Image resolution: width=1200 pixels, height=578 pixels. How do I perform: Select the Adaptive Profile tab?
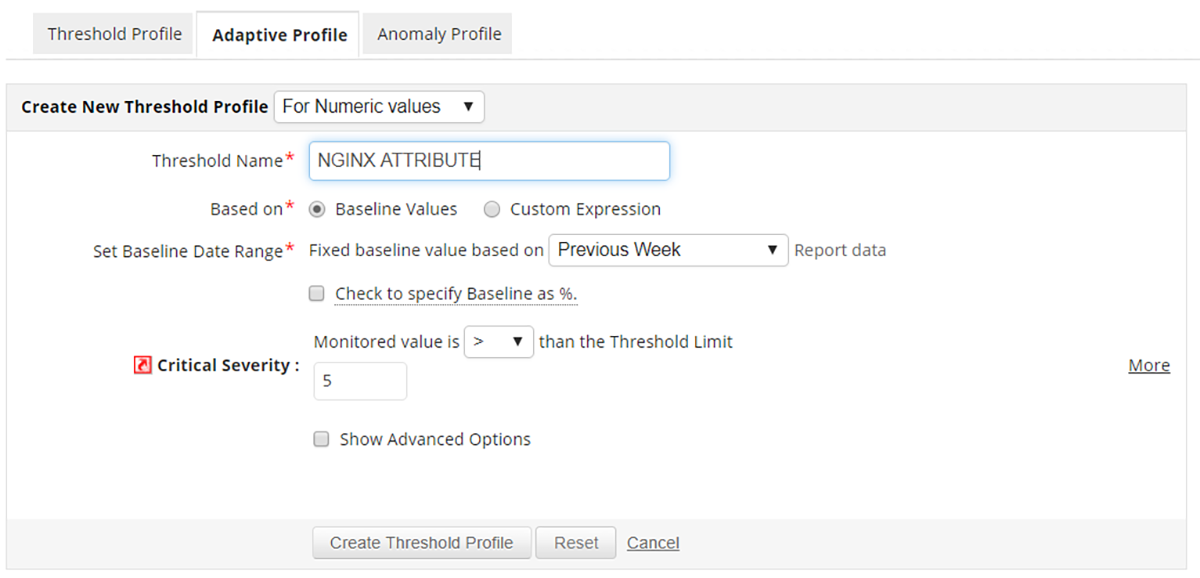coord(280,35)
